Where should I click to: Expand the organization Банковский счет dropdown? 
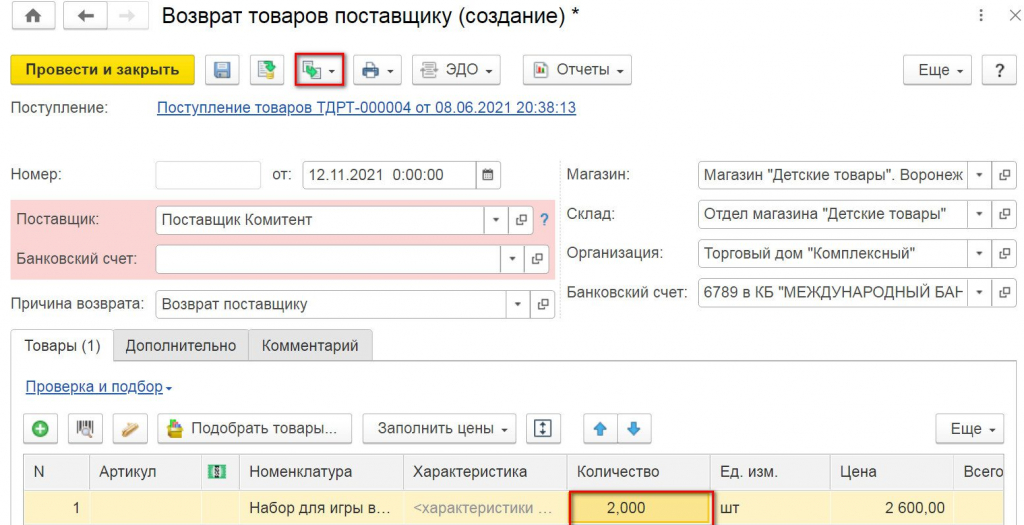[x=979, y=293]
